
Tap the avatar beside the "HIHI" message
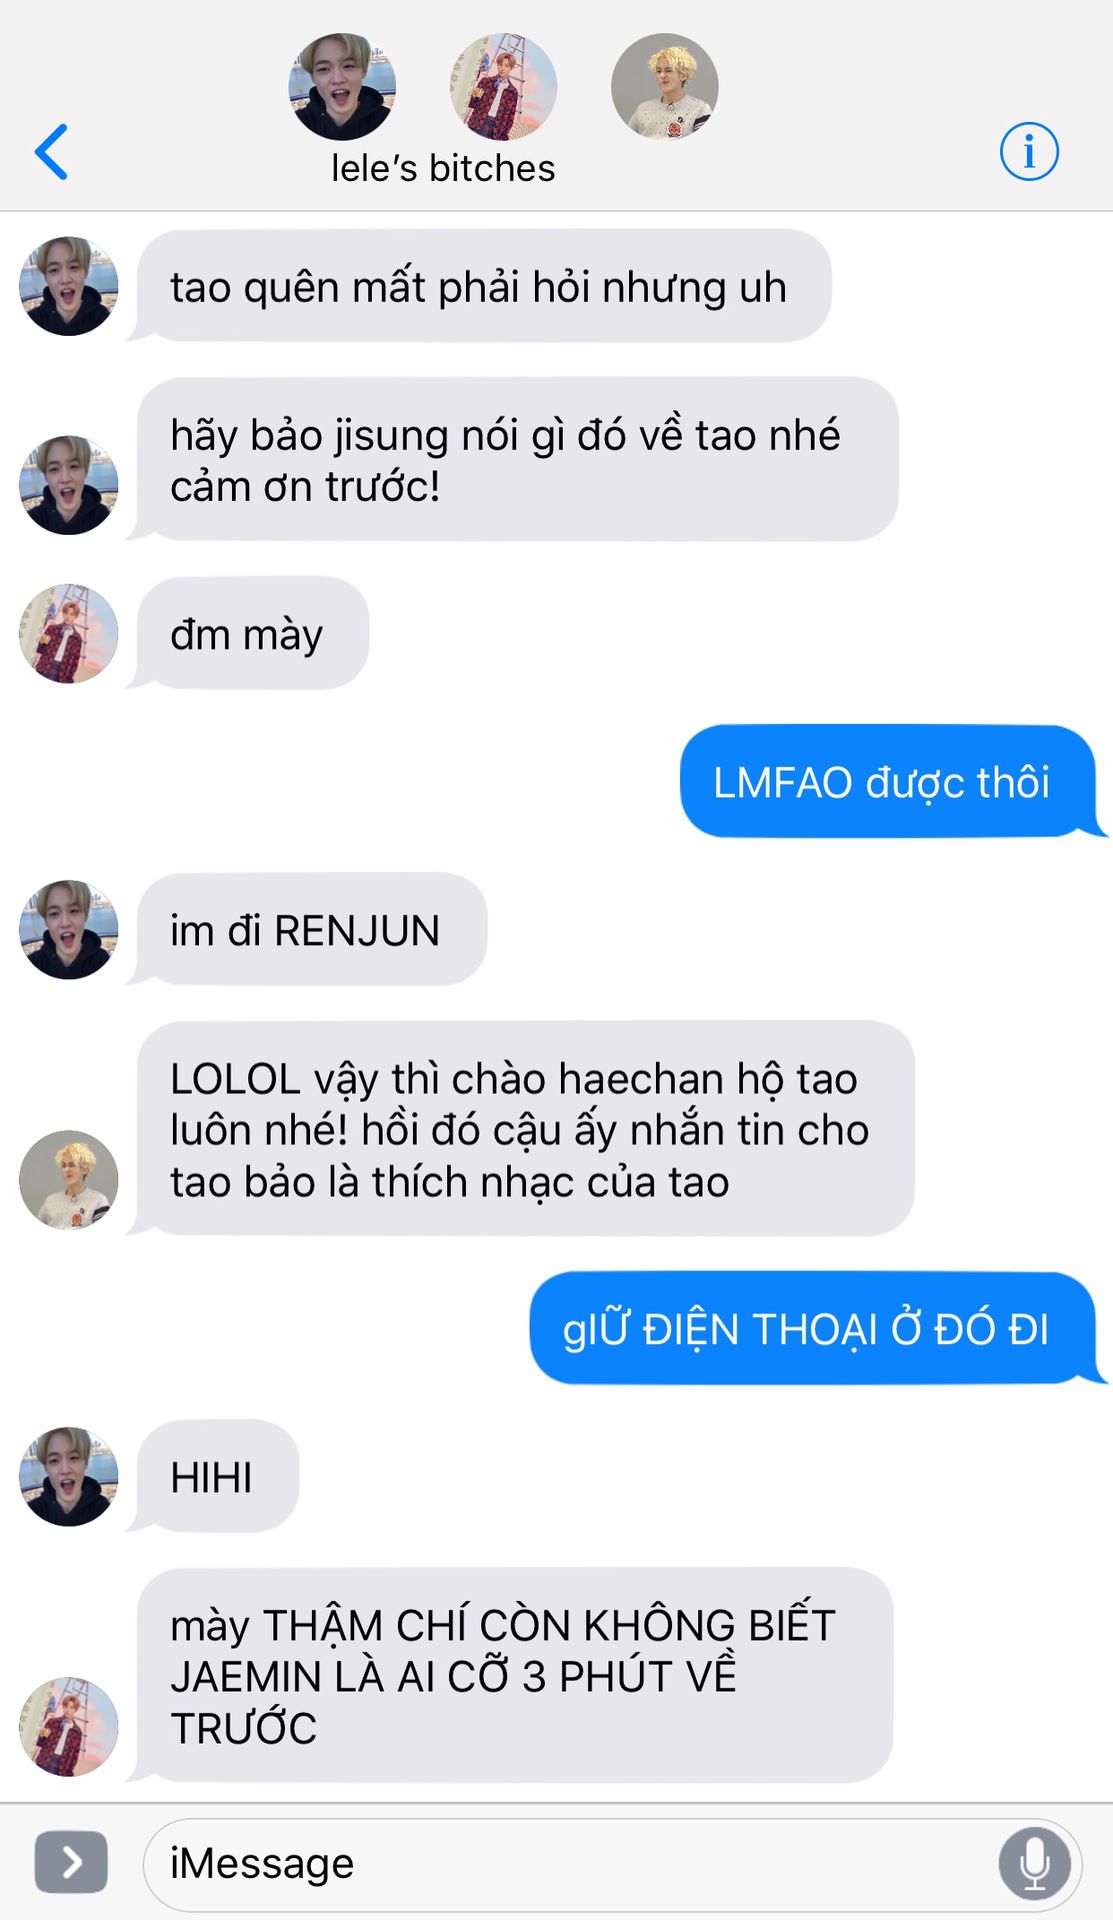click(69, 1477)
